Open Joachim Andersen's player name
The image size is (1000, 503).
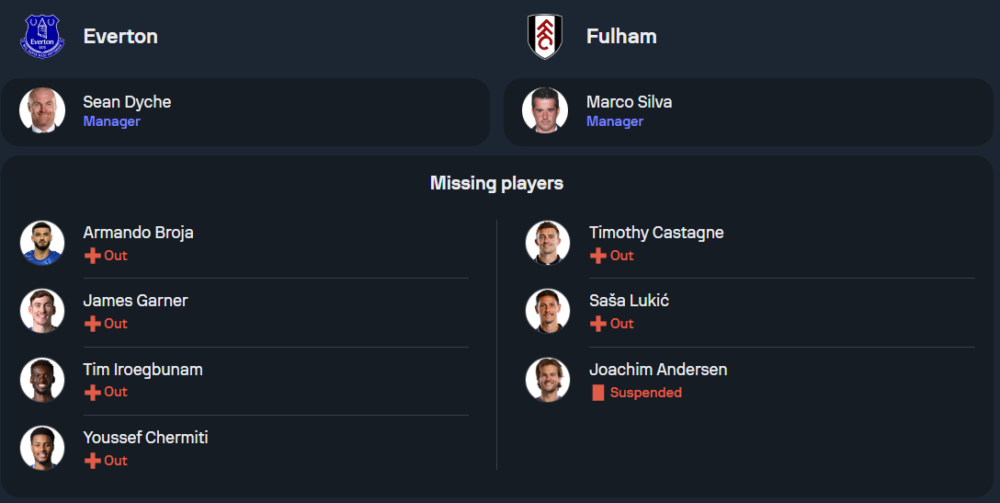point(658,370)
